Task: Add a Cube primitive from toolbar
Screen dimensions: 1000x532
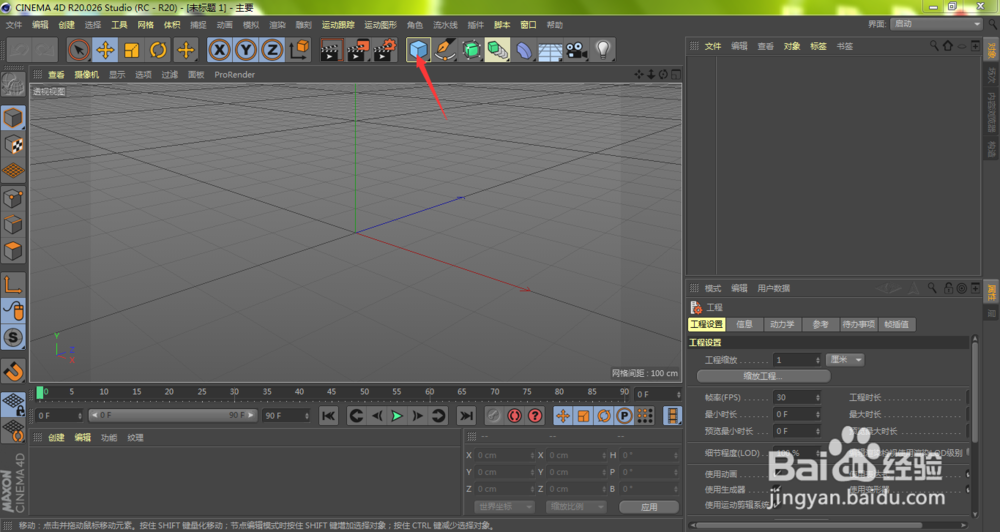Action: (x=418, y=50)
